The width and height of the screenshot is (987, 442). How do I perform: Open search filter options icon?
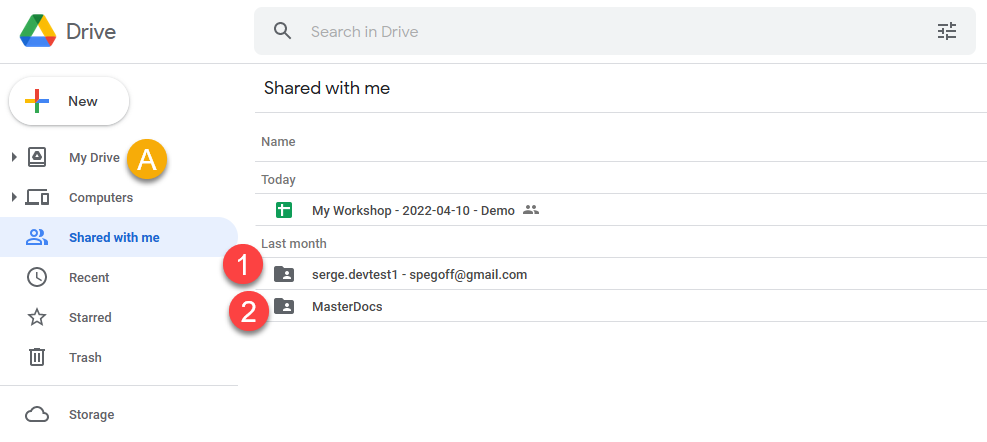(x=946, y=31)
